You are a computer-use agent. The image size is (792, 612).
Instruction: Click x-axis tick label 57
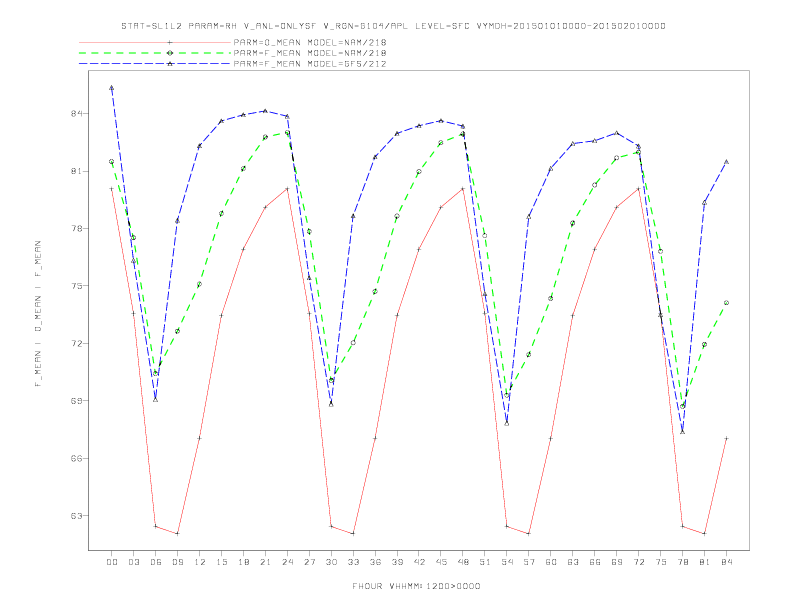[x=529, y=562]
